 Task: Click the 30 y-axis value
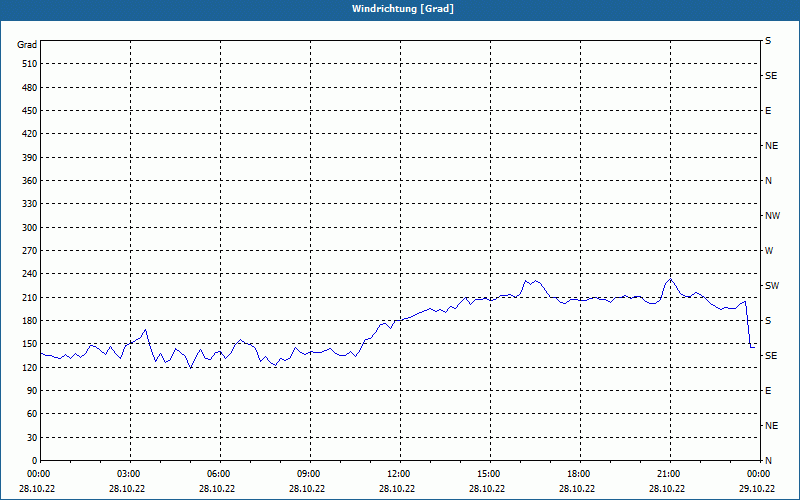32,438
